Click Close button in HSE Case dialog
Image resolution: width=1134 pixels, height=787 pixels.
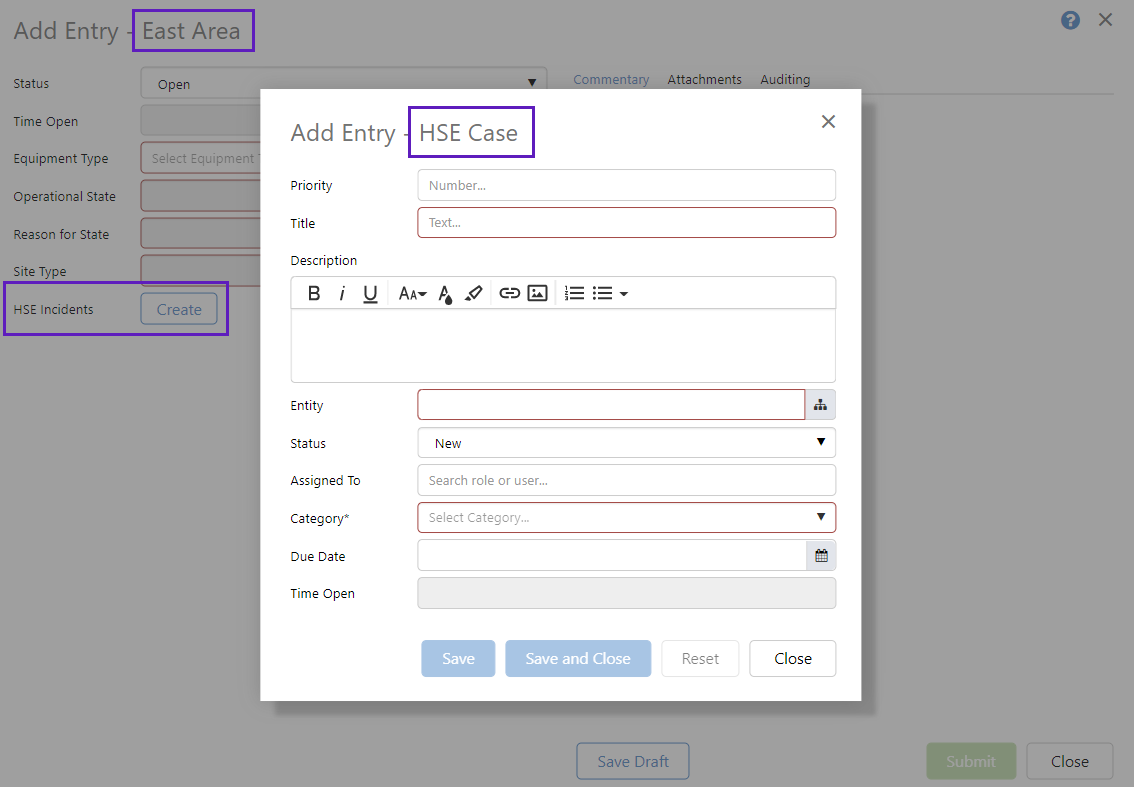pos(793,658)
